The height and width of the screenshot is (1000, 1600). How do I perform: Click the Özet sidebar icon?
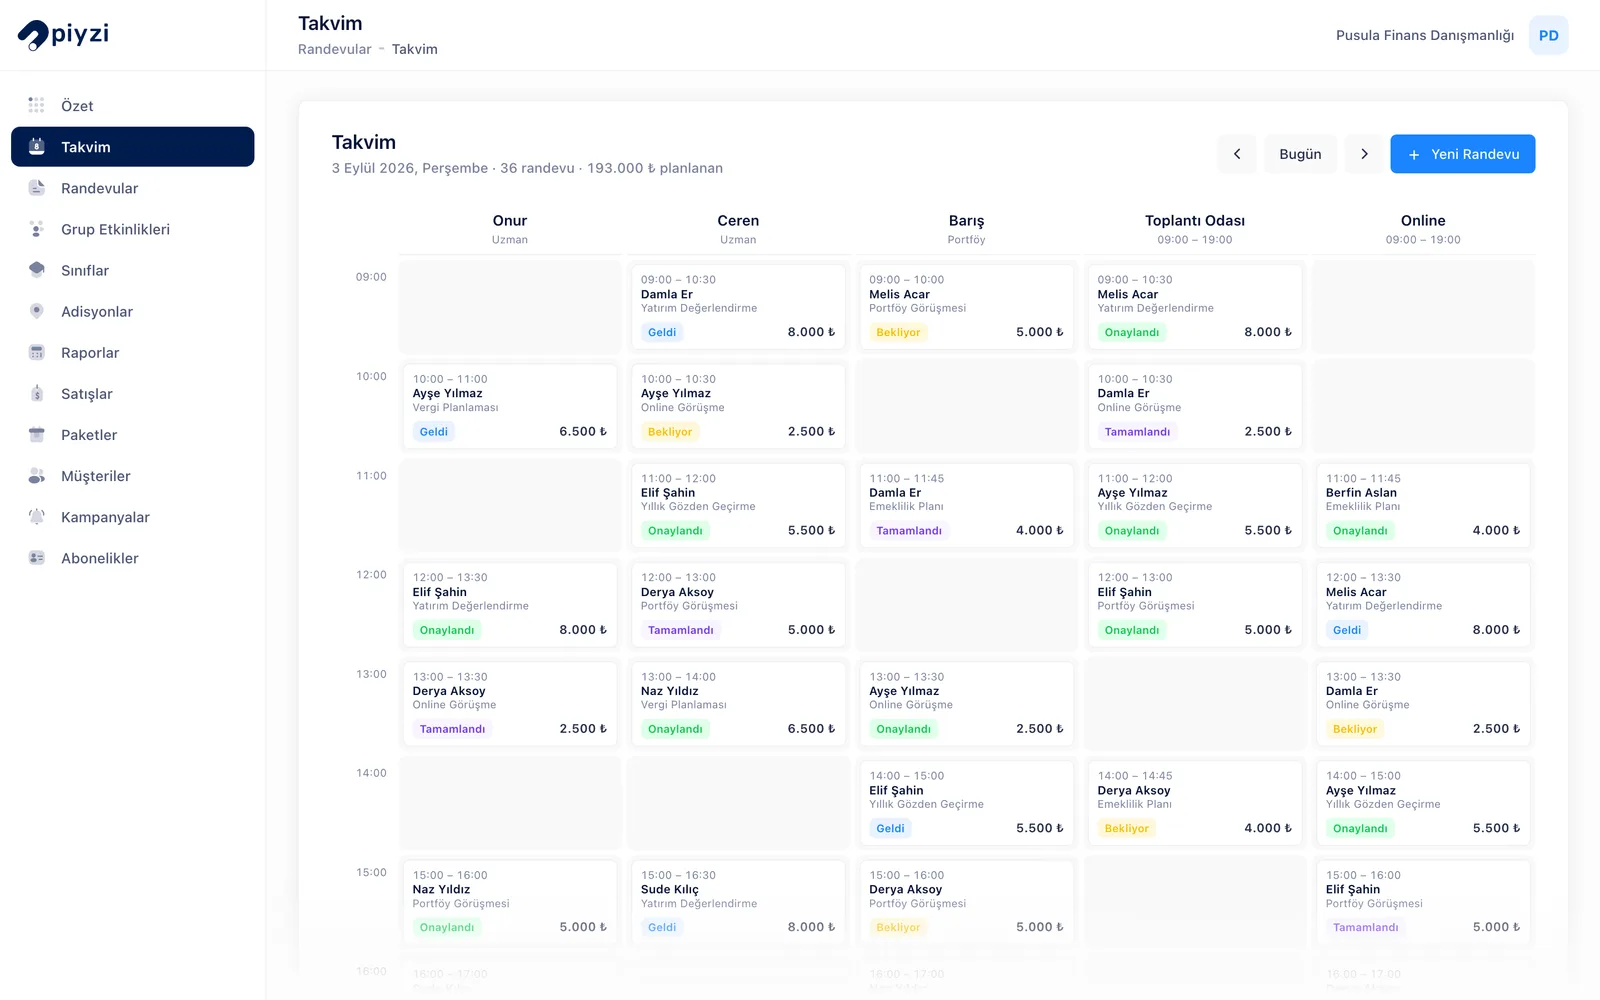click(x=37, y=106)
